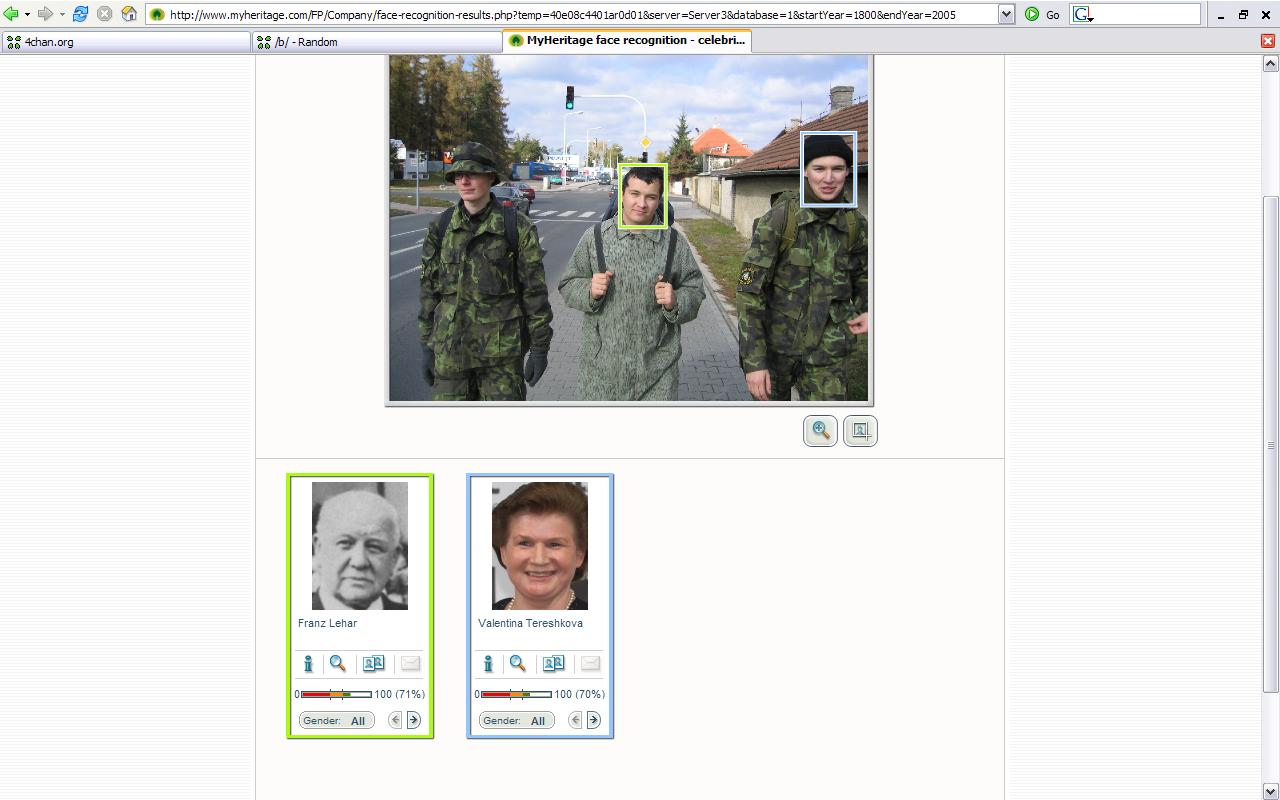Compare photos icon on Valentina Tereshkova card
The image size is (1280, 800).
(x=553, y=664)
